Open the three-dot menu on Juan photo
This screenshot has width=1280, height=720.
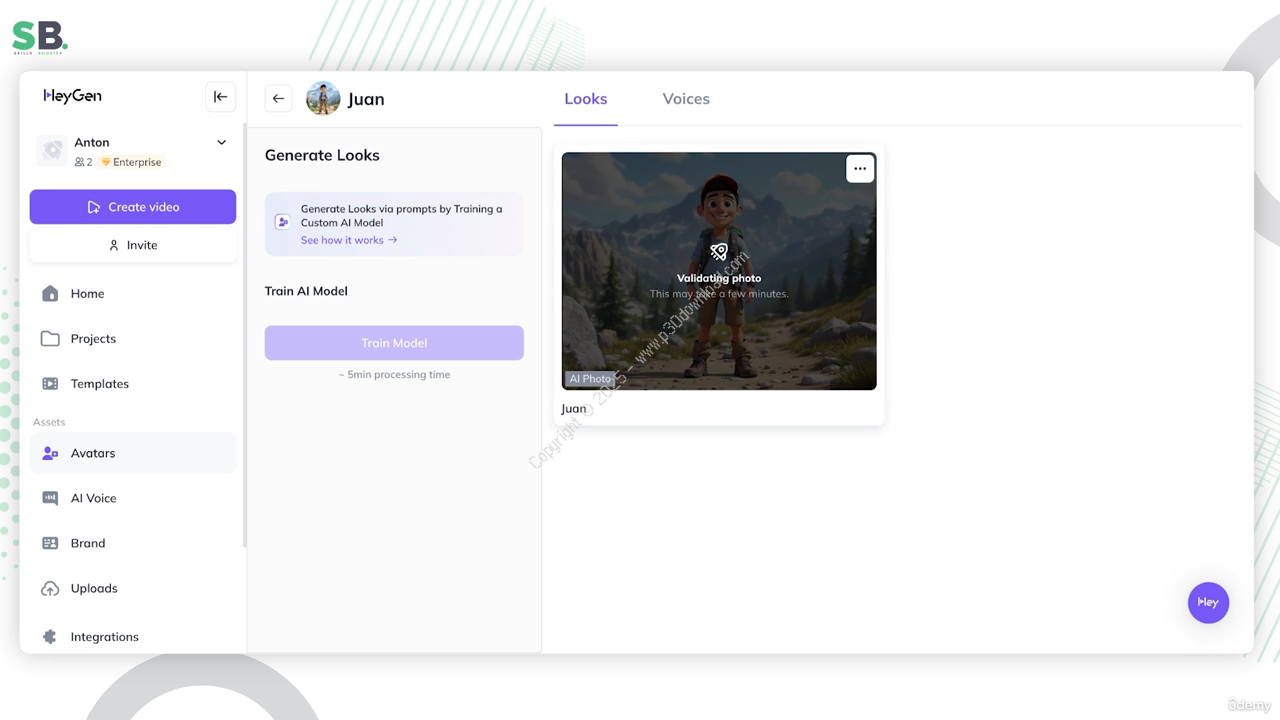point(860,169)
